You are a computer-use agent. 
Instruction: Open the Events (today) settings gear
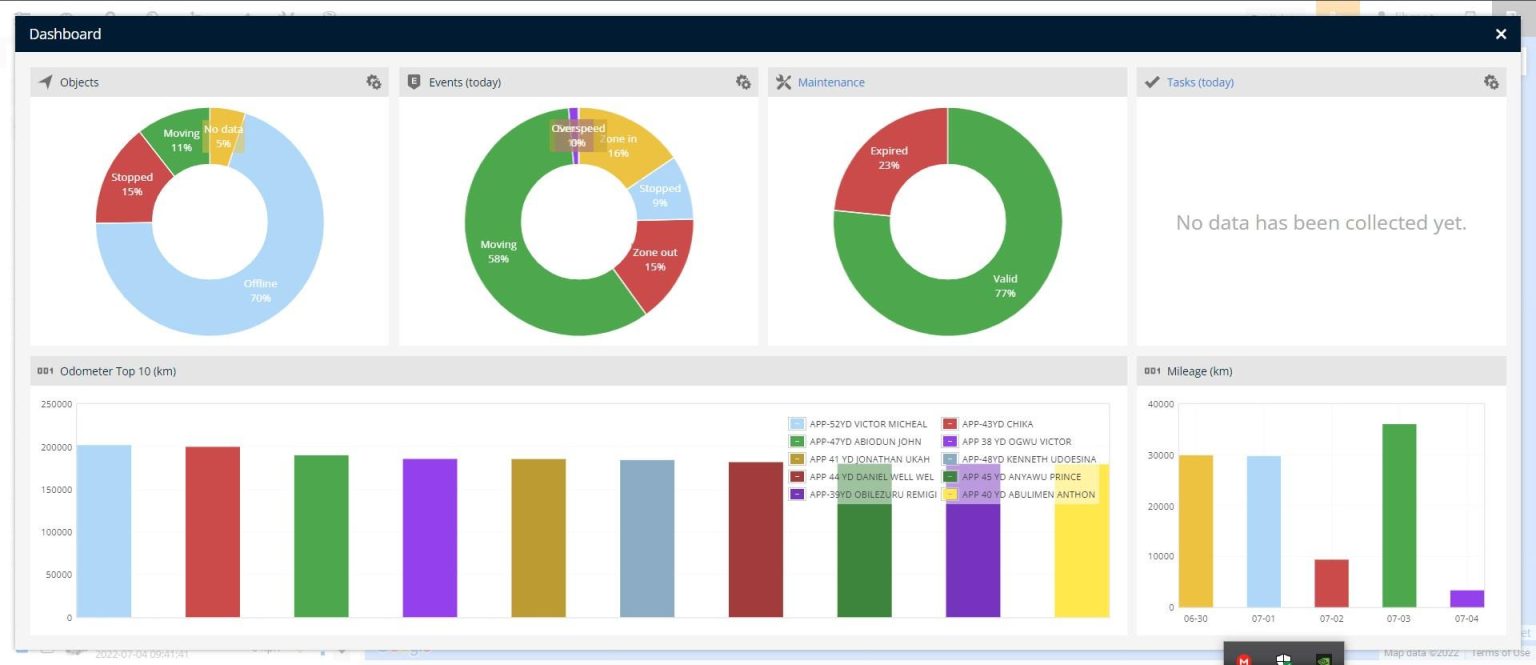pyautogui.click(x=742, y=82)
